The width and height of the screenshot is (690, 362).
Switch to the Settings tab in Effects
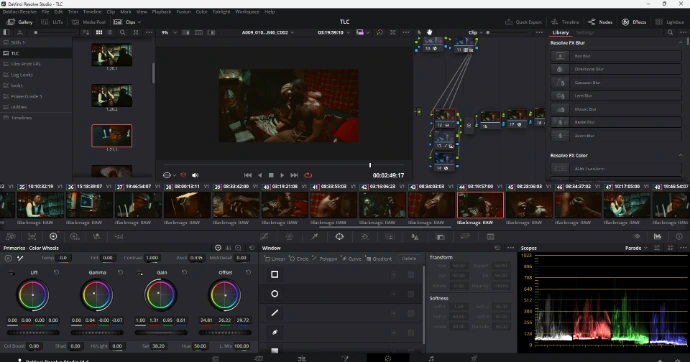(x=585, y=33)
